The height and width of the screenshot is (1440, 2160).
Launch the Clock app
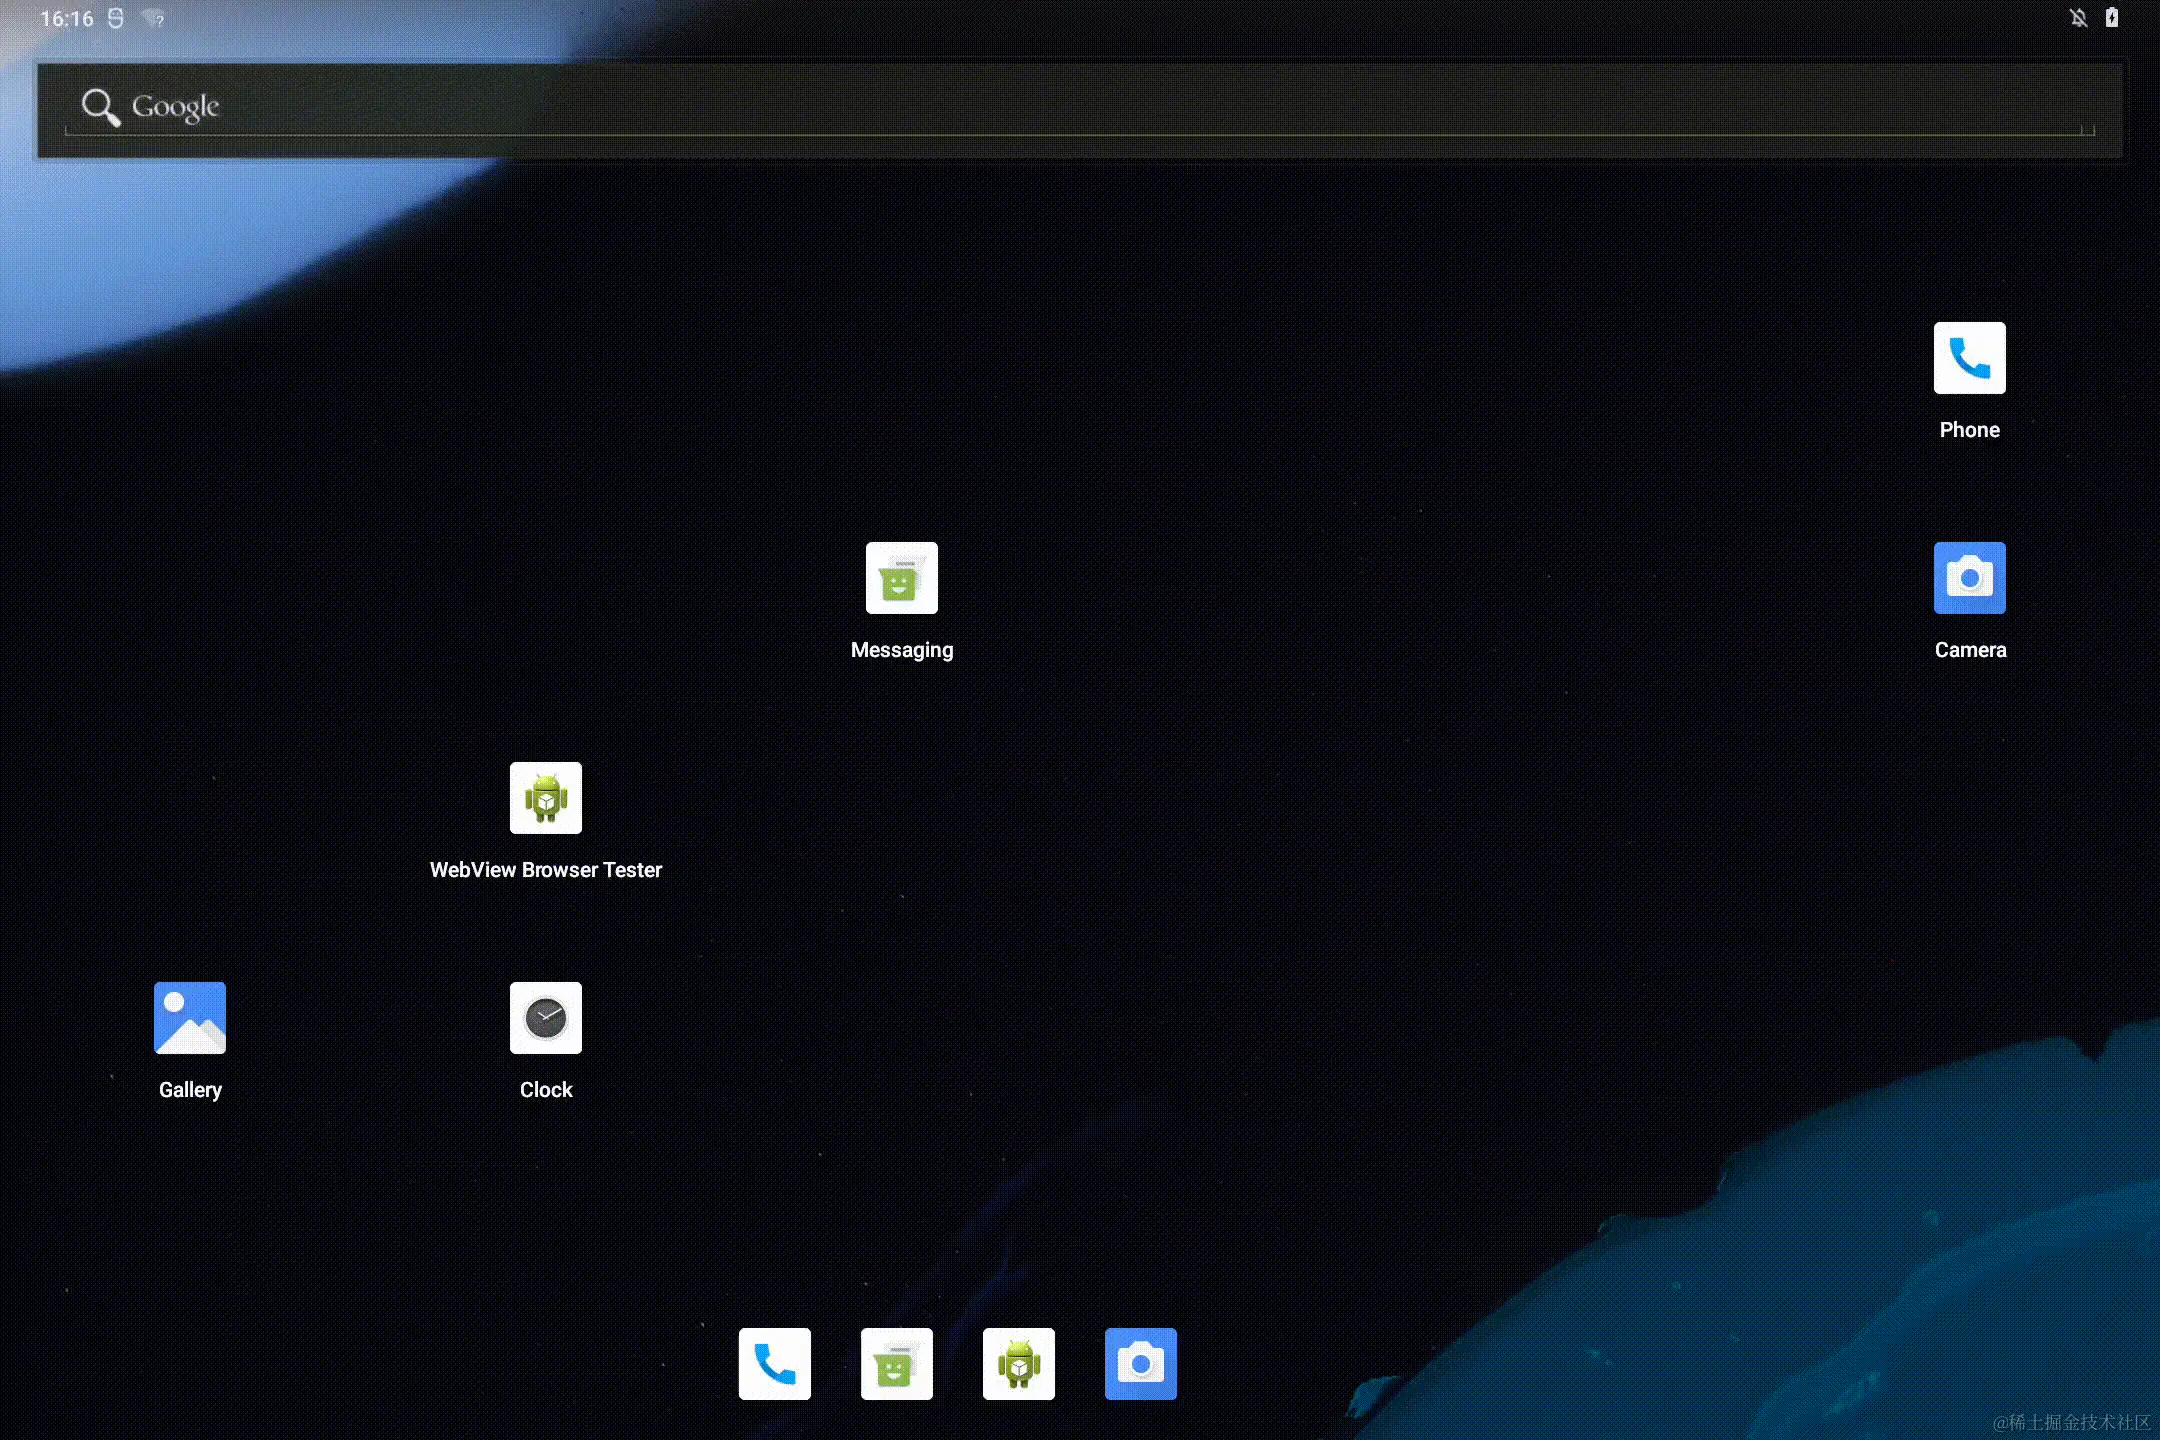click(x=545, y=1018)
